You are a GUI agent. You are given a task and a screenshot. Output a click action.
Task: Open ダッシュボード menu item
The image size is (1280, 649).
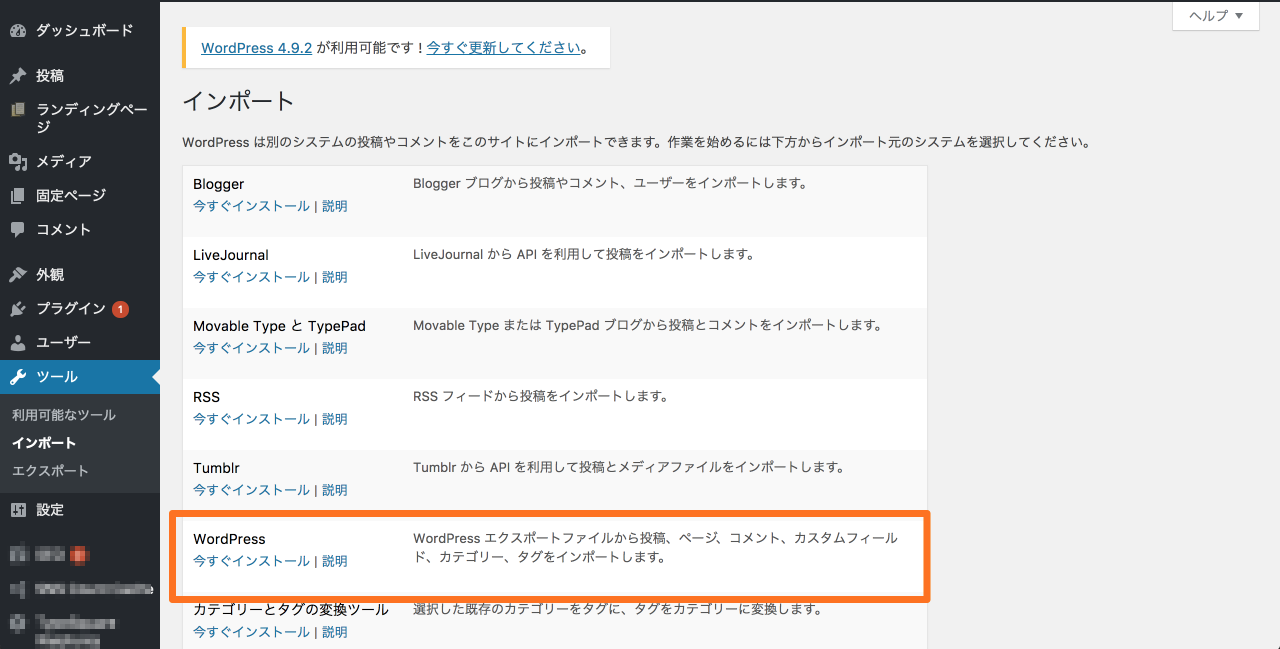tap(80, 30)
